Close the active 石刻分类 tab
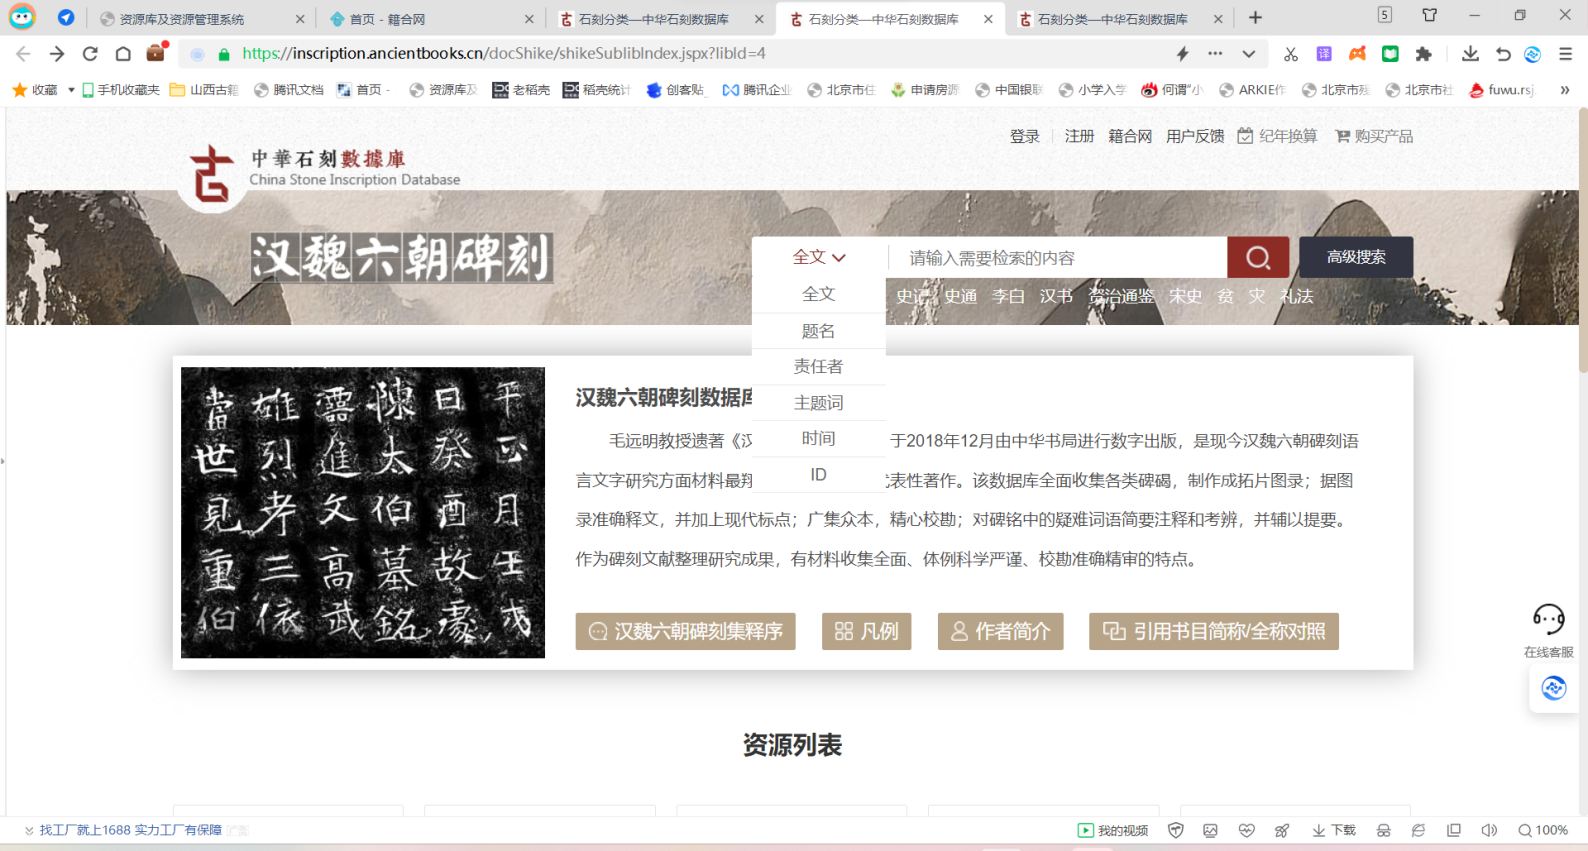1588x851 pixels. coord(988,19)
